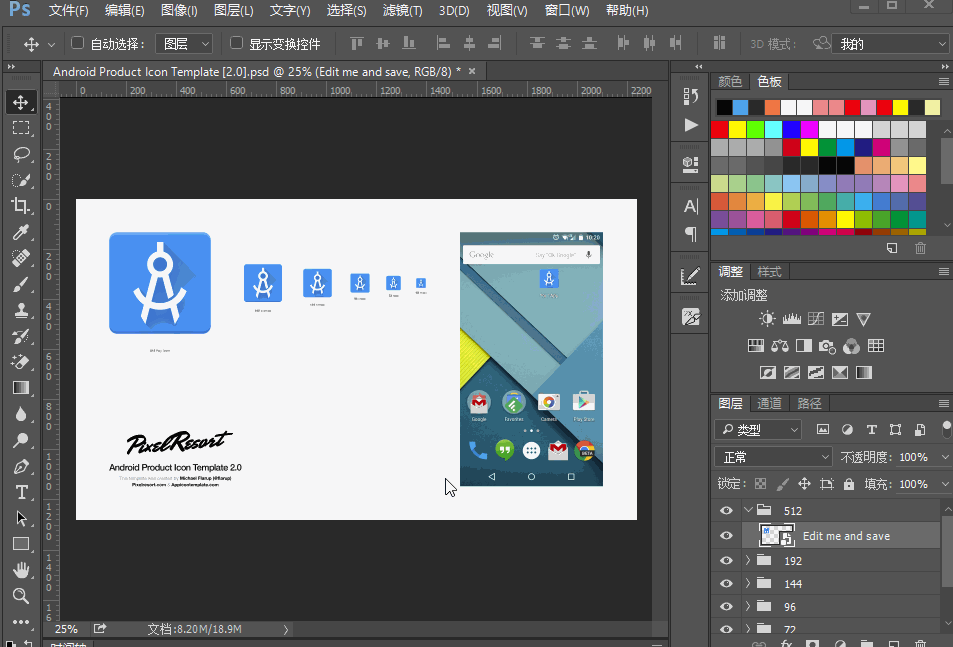Filter layers by type layers (T icon)
The width and height of the screenshot is (953, 647).
pyautogui.click(x=871, y=430)
